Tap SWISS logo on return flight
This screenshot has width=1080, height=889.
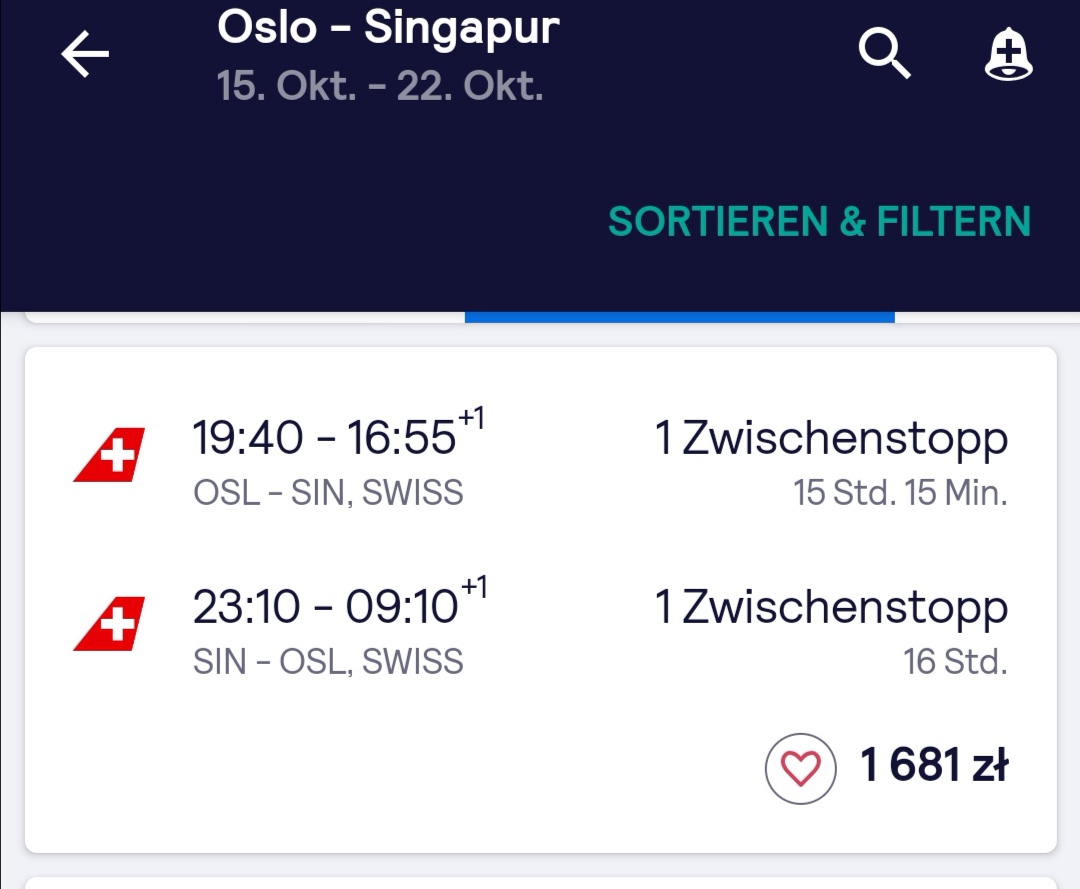coord(110,624)
